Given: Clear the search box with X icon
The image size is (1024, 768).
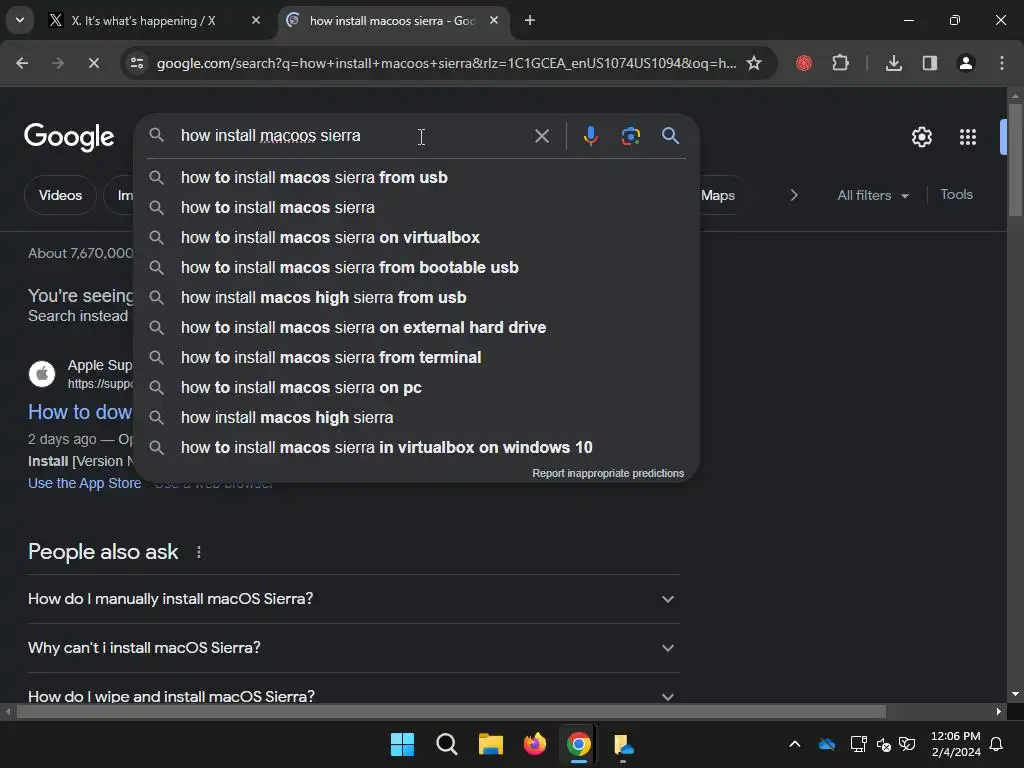Looking at the screenshot, I should coord(541,136).
